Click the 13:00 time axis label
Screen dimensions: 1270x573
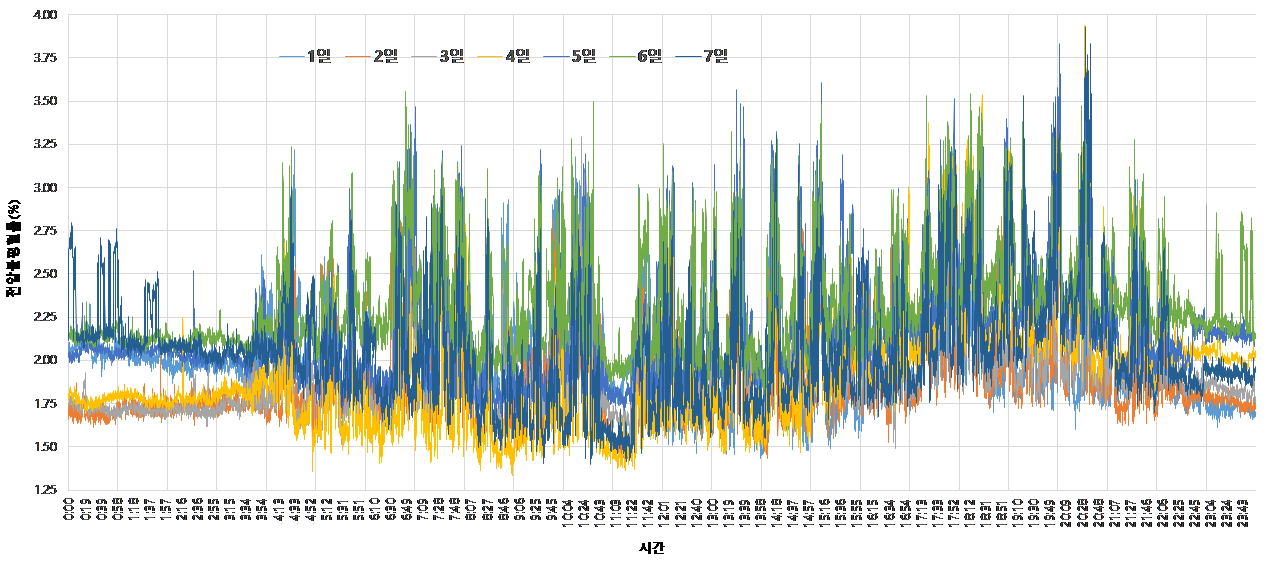point(714,513)
